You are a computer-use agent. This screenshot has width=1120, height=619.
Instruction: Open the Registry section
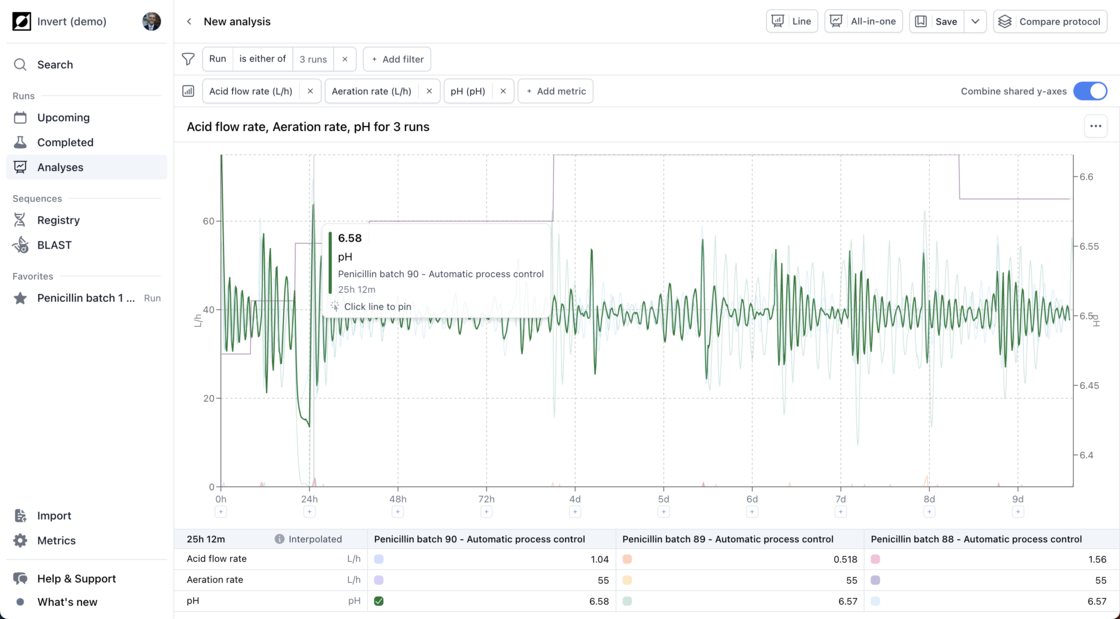(x=58, y=220)
